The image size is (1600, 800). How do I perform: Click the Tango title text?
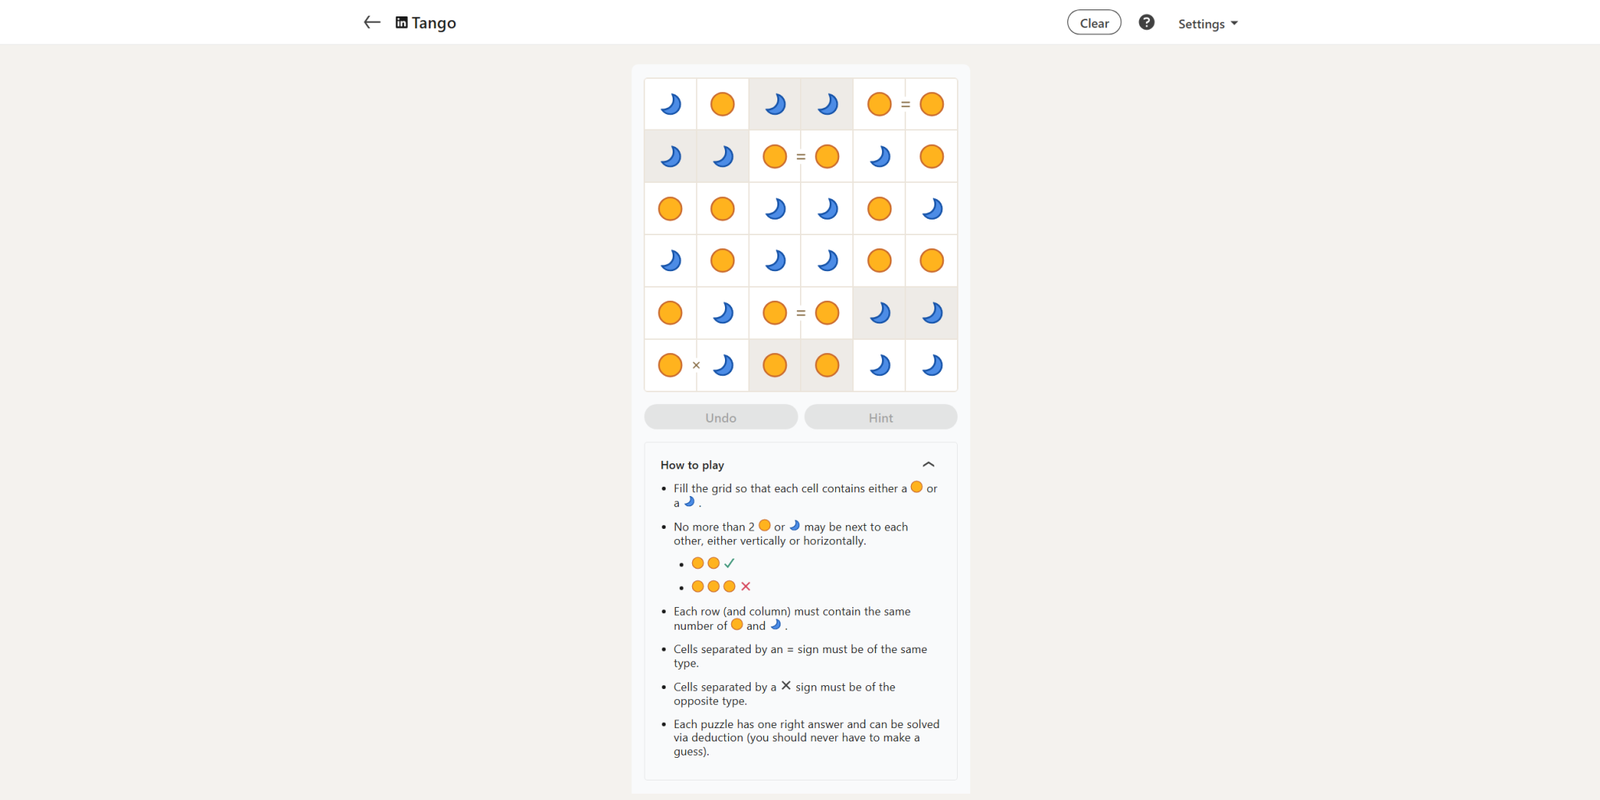[434, 23]
